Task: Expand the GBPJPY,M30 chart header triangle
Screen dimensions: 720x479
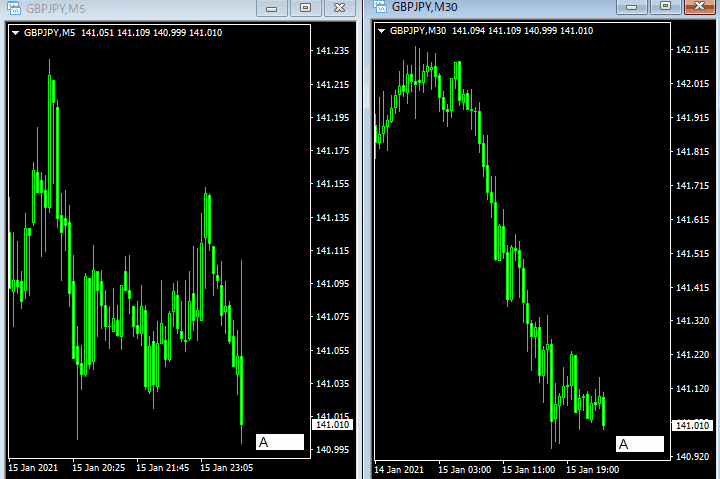Action: [x=381, y=31]
